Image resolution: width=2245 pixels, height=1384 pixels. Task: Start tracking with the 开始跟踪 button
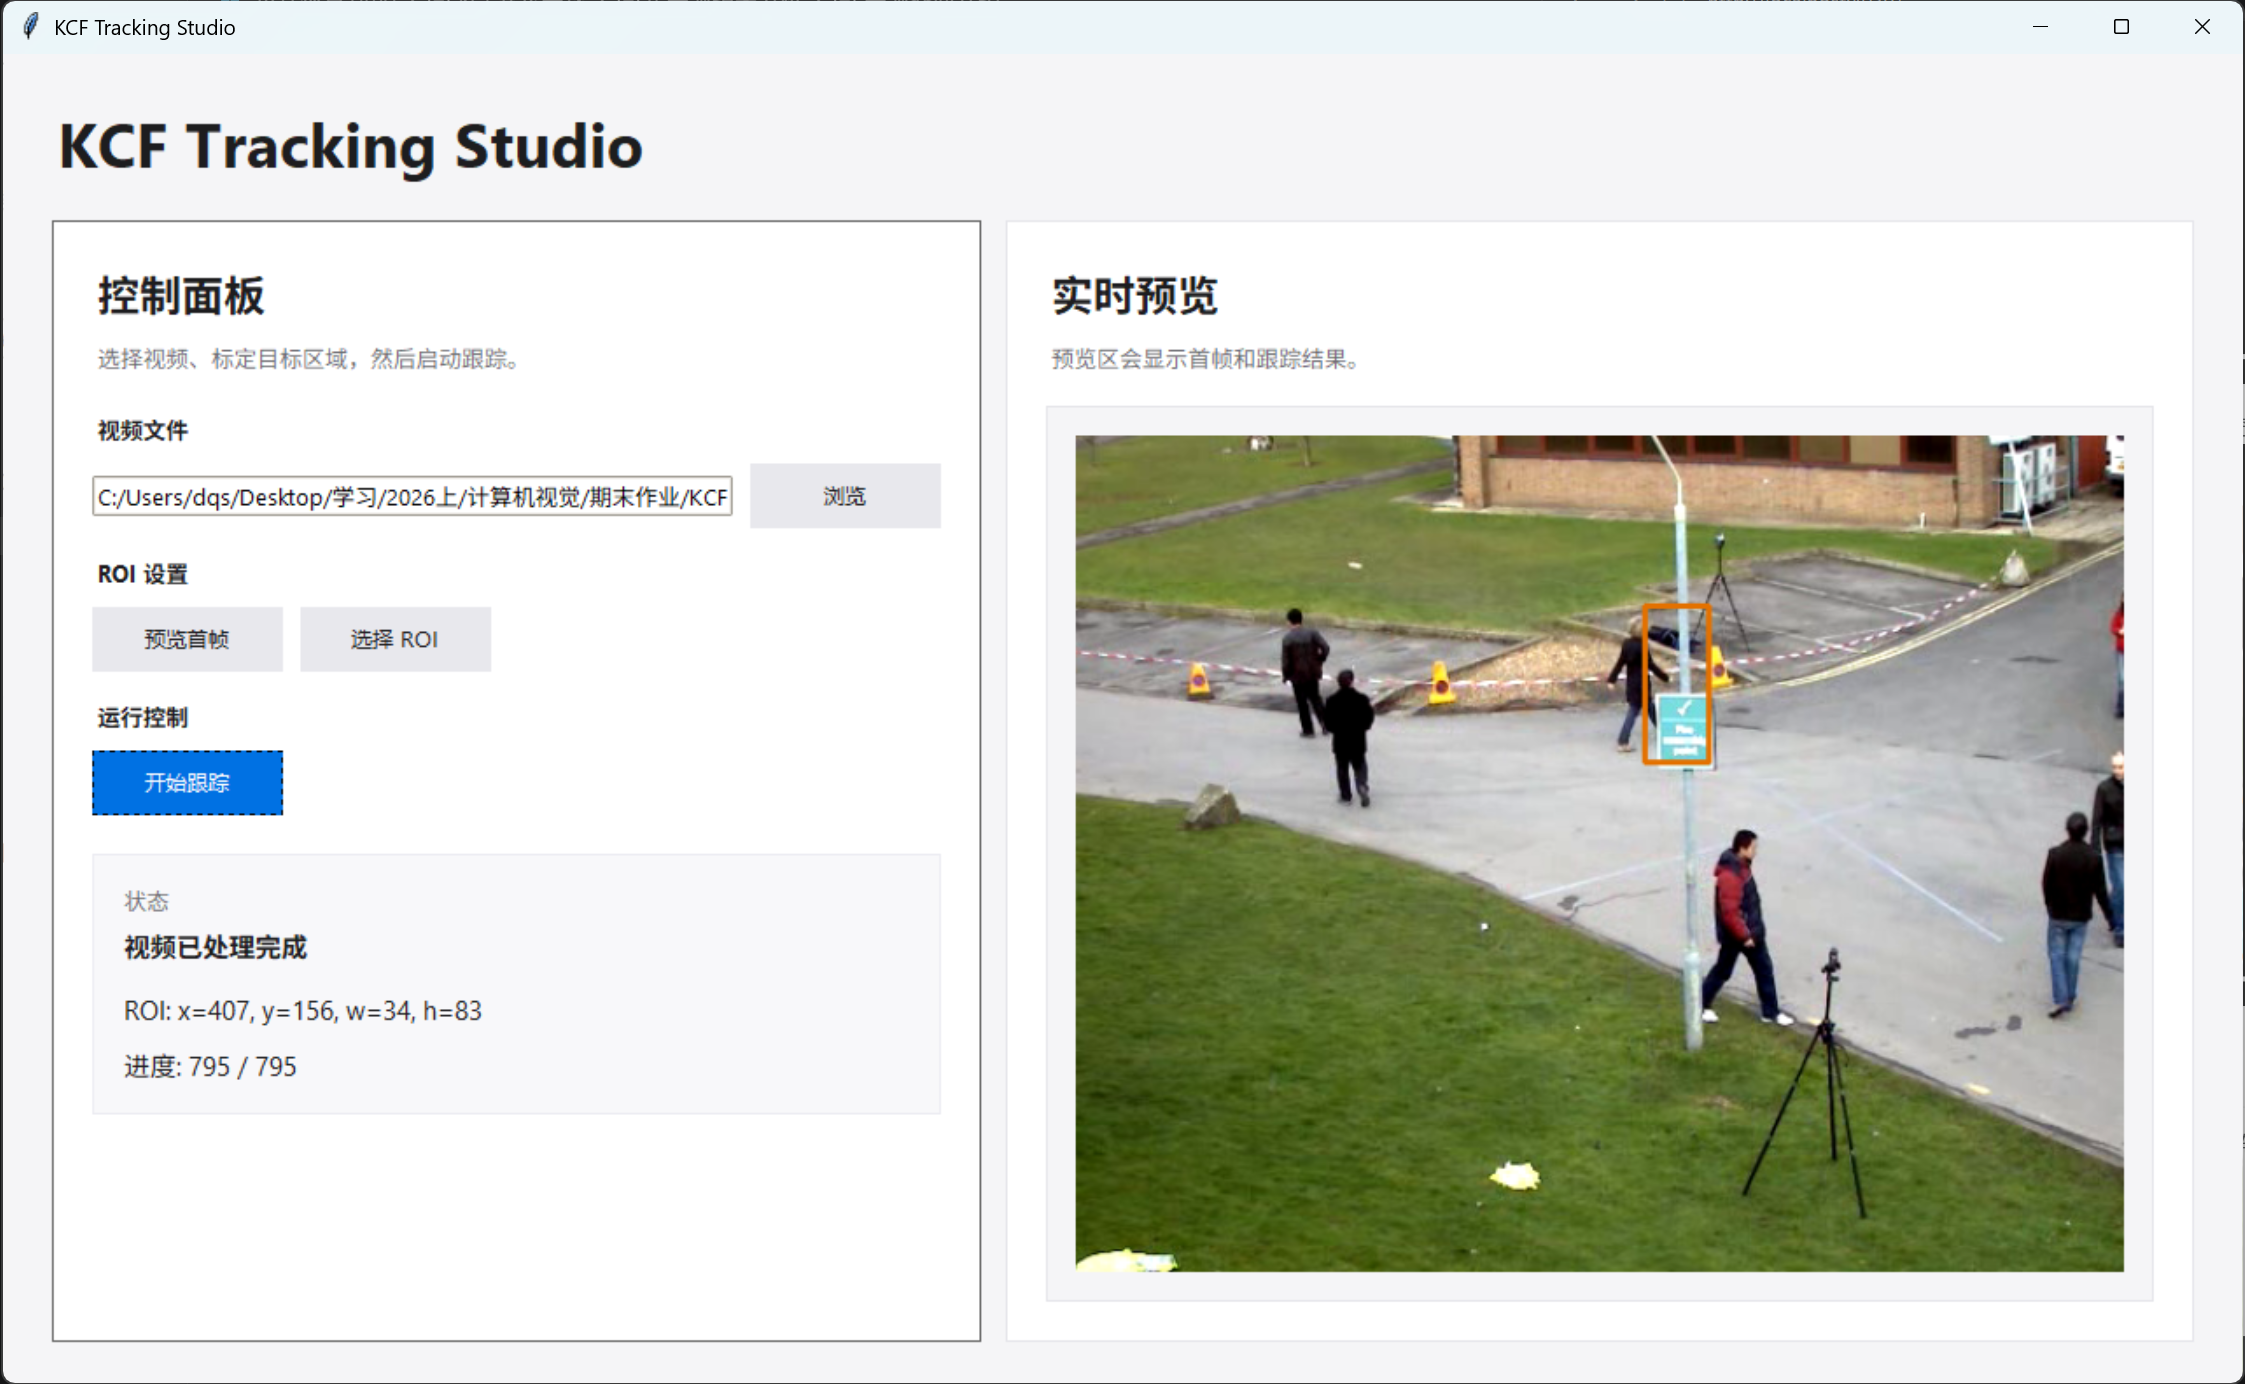[187, 782]
